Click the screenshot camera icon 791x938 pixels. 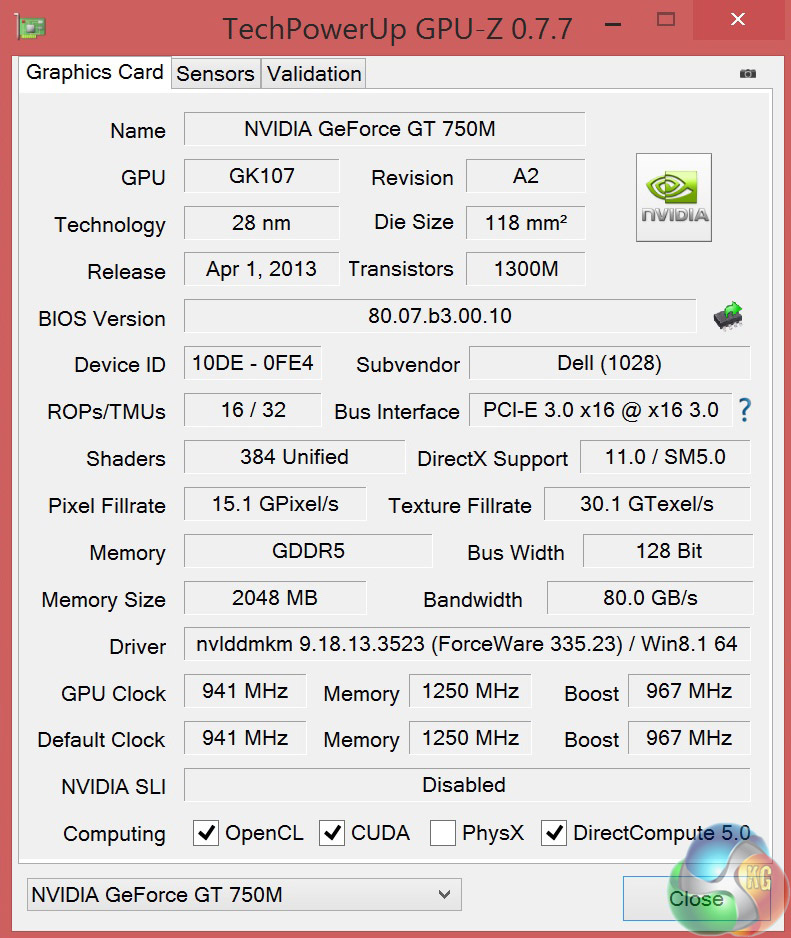747,74
